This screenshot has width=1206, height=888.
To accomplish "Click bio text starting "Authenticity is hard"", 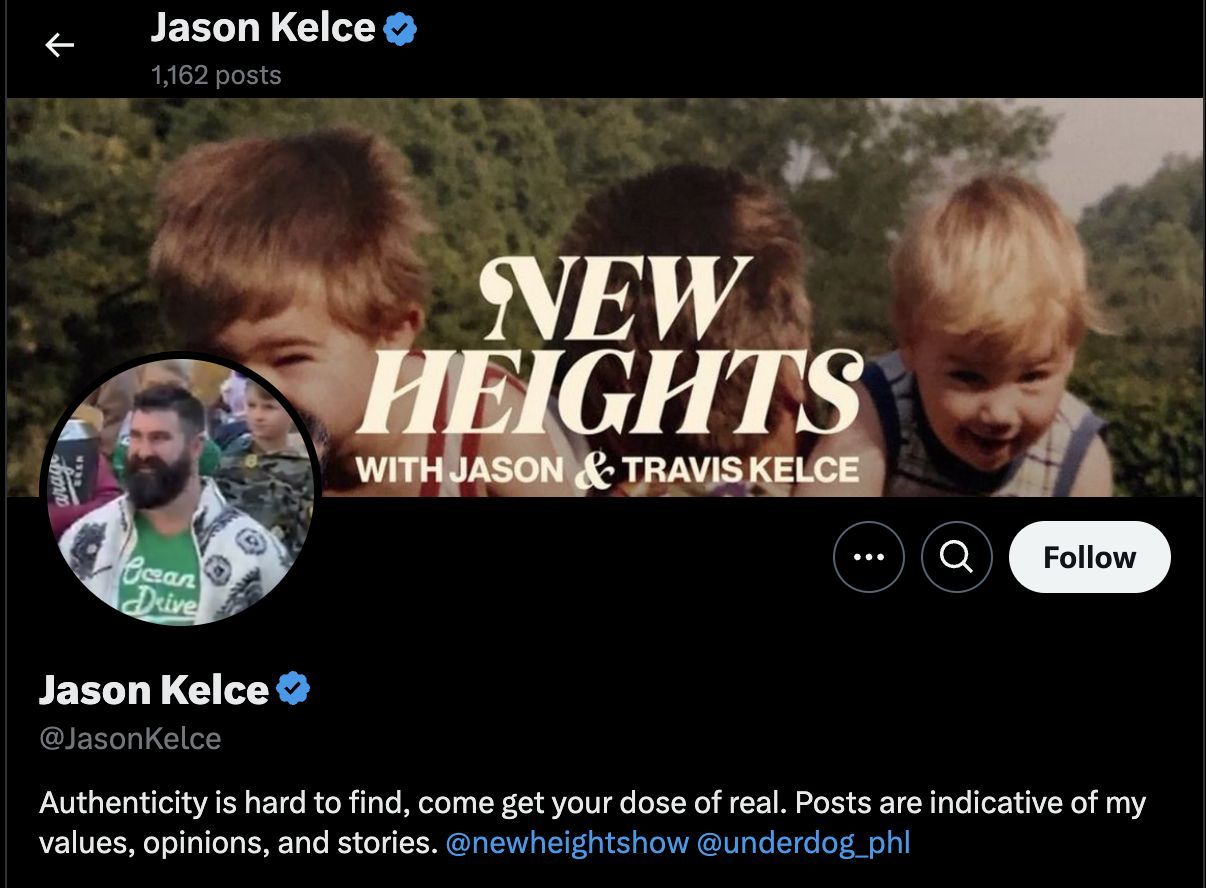I will point(592,822).
